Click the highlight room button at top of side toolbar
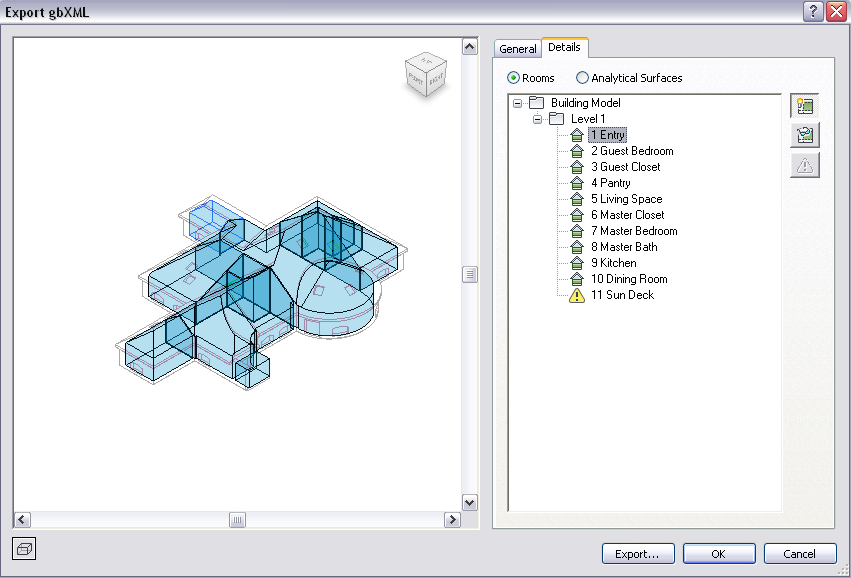This screenshot has width=851, height=578. coord(805,106)
